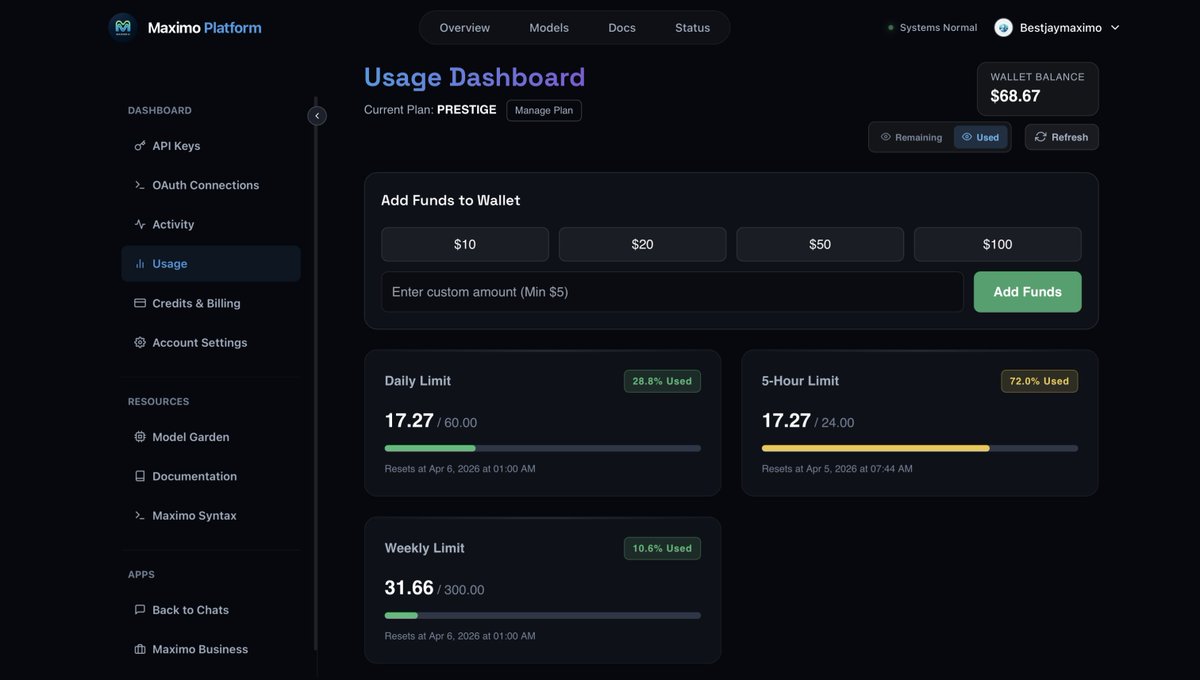This screenshot has height=680, width=1200.
Task: Click the Systems Normal status text
Action: coord(938,28)
